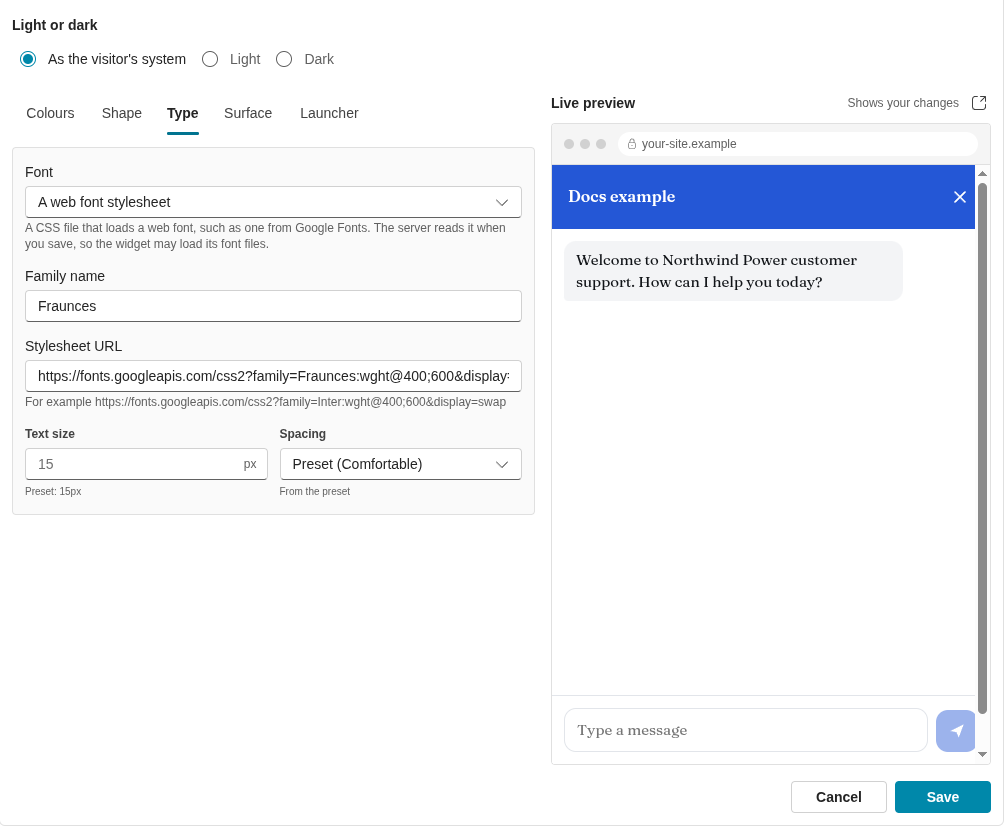The height and width of the screenshot is (827, 1004).
Task: Save the widget appearance changes
Action: pos(943,797)
